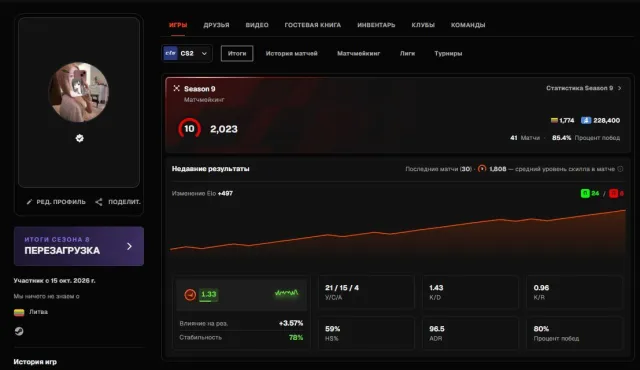
Task: Click the 21 / 15 / 4 У/С/А stat card
Action: [366, 292]
